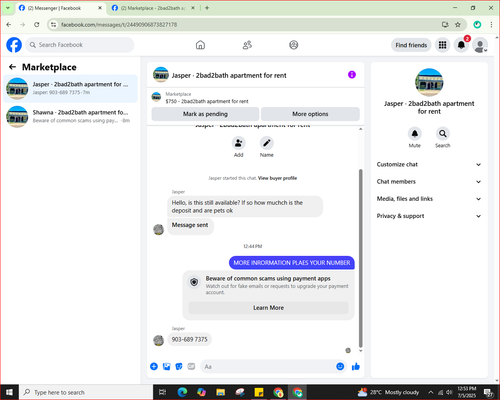Search in conversation with magnifier icon
Image resolution: width=500 pixels, height=400 pixels.
[x=443, y=134]
